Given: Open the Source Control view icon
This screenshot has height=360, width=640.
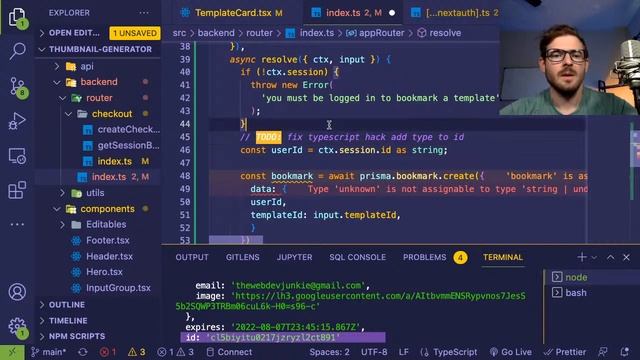Looking at the screenshot, I should (17, 86).
